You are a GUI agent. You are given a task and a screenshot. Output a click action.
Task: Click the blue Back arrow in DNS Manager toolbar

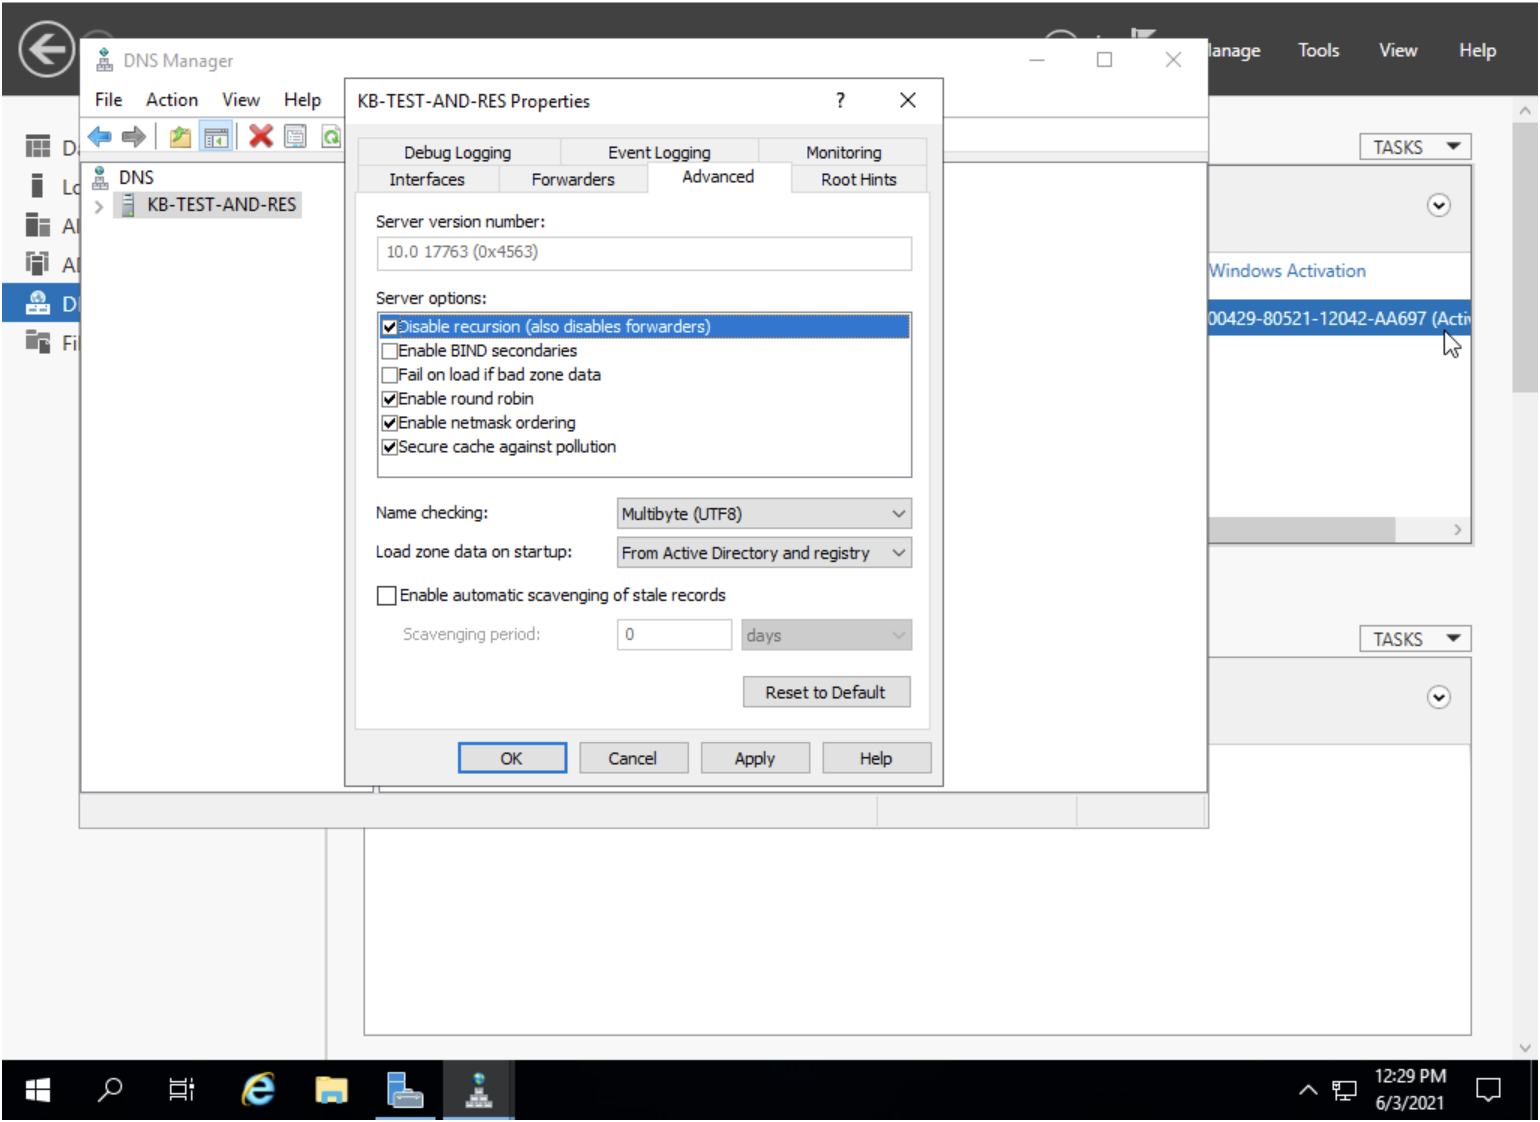point(99,136)
